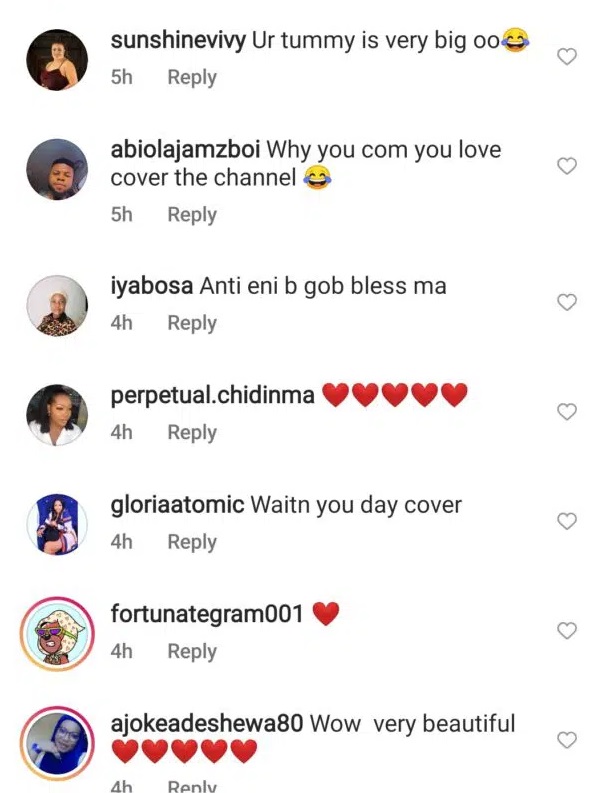Reply to abiolajamzboi's comment
The width and height of the screenshot is (615, 793).
tap(192, 214)
